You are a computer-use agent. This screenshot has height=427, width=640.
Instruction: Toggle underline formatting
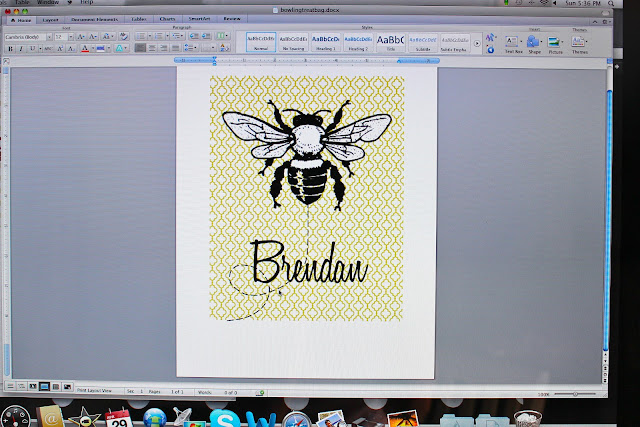pyautogui.click(x=32, y=49)
